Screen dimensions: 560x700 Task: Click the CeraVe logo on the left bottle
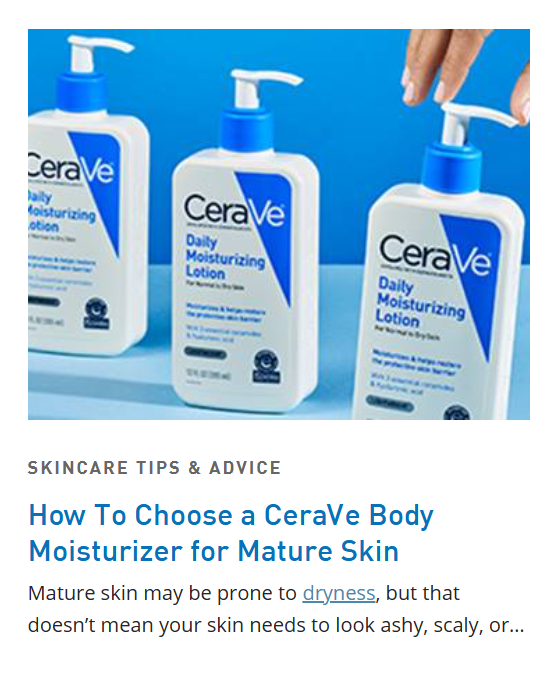click(x=71, y=167)
